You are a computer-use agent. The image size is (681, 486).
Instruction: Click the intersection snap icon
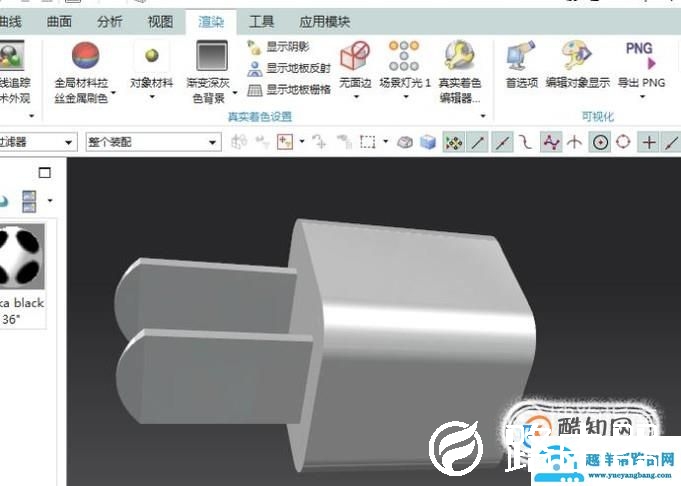(574, 142)
